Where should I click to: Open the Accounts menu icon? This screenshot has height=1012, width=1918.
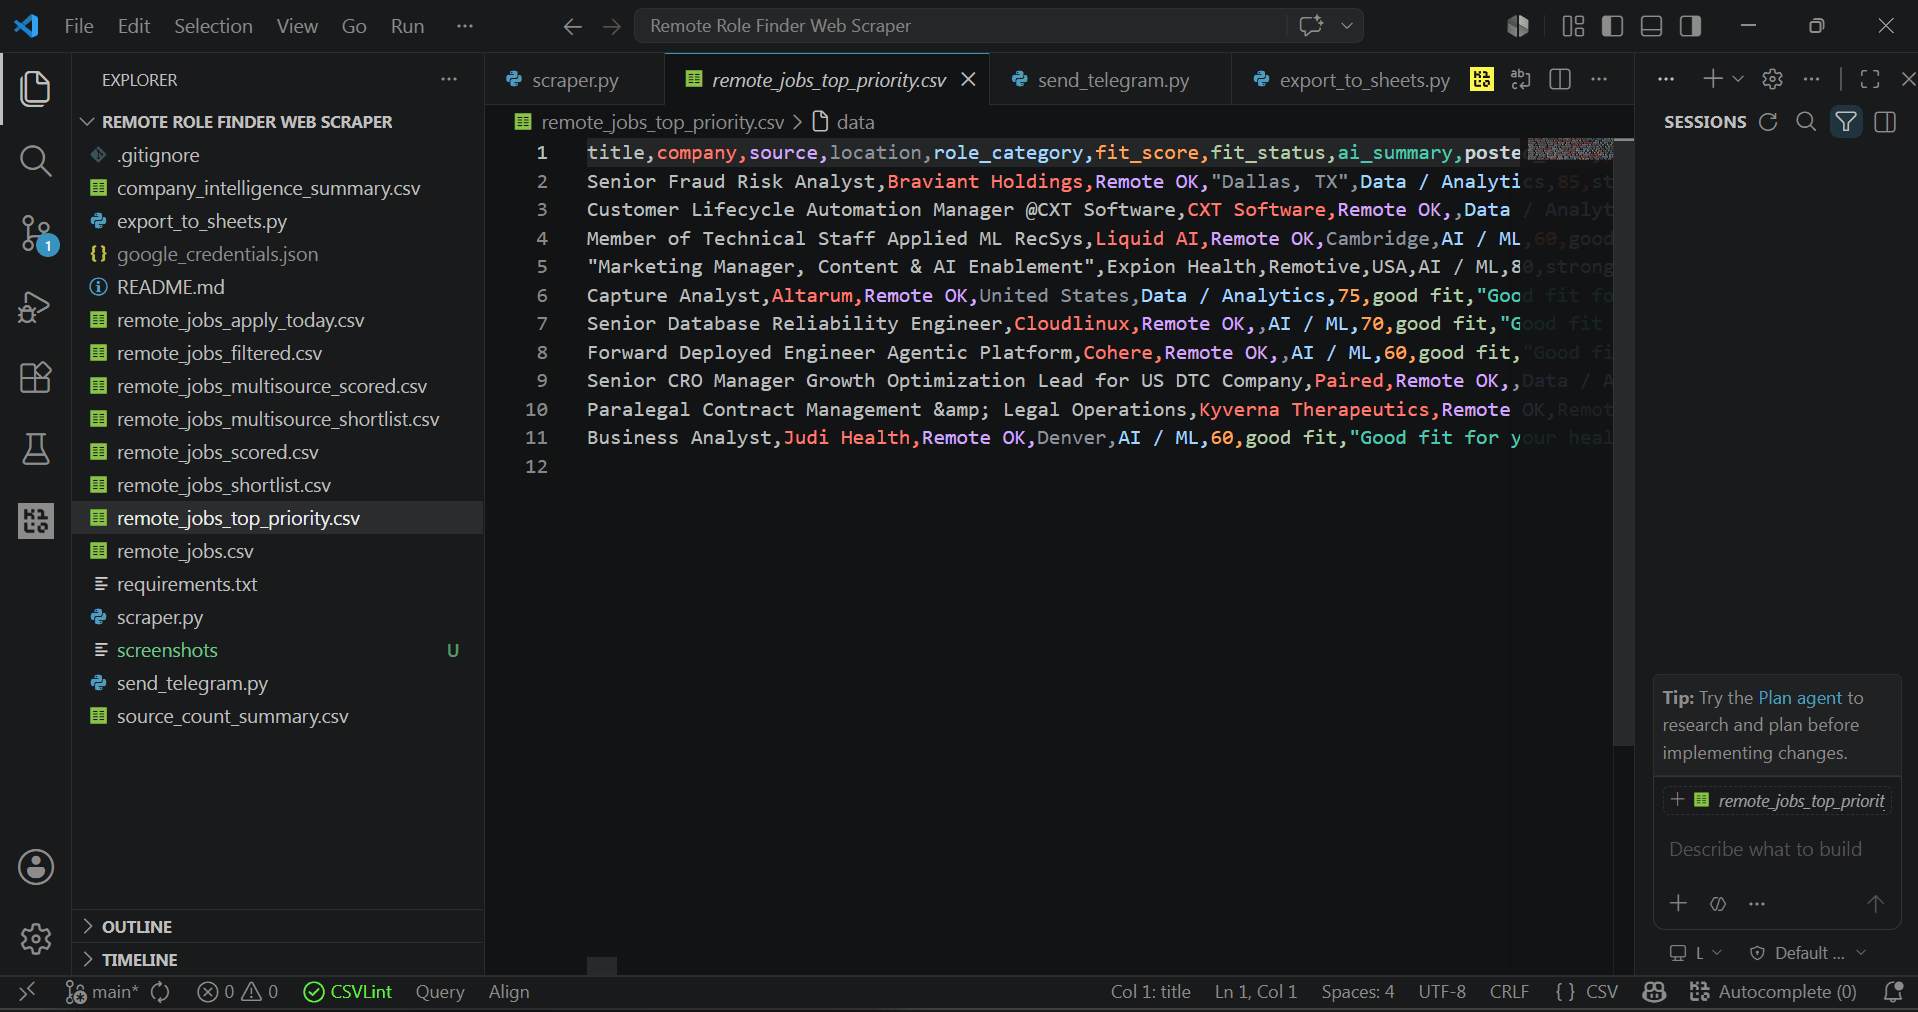36,867
